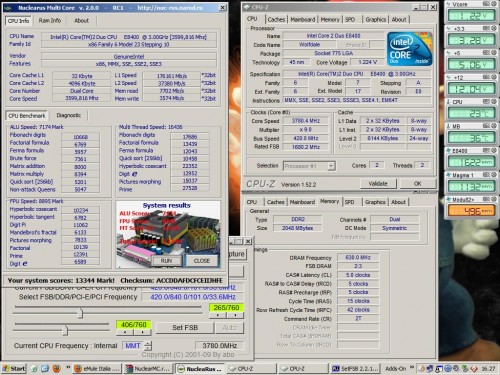Image resolution: width=500 pixels, height=375 pixels.
Task: Click the settings grid icon on +12 gadget
Action: [487, 77]
